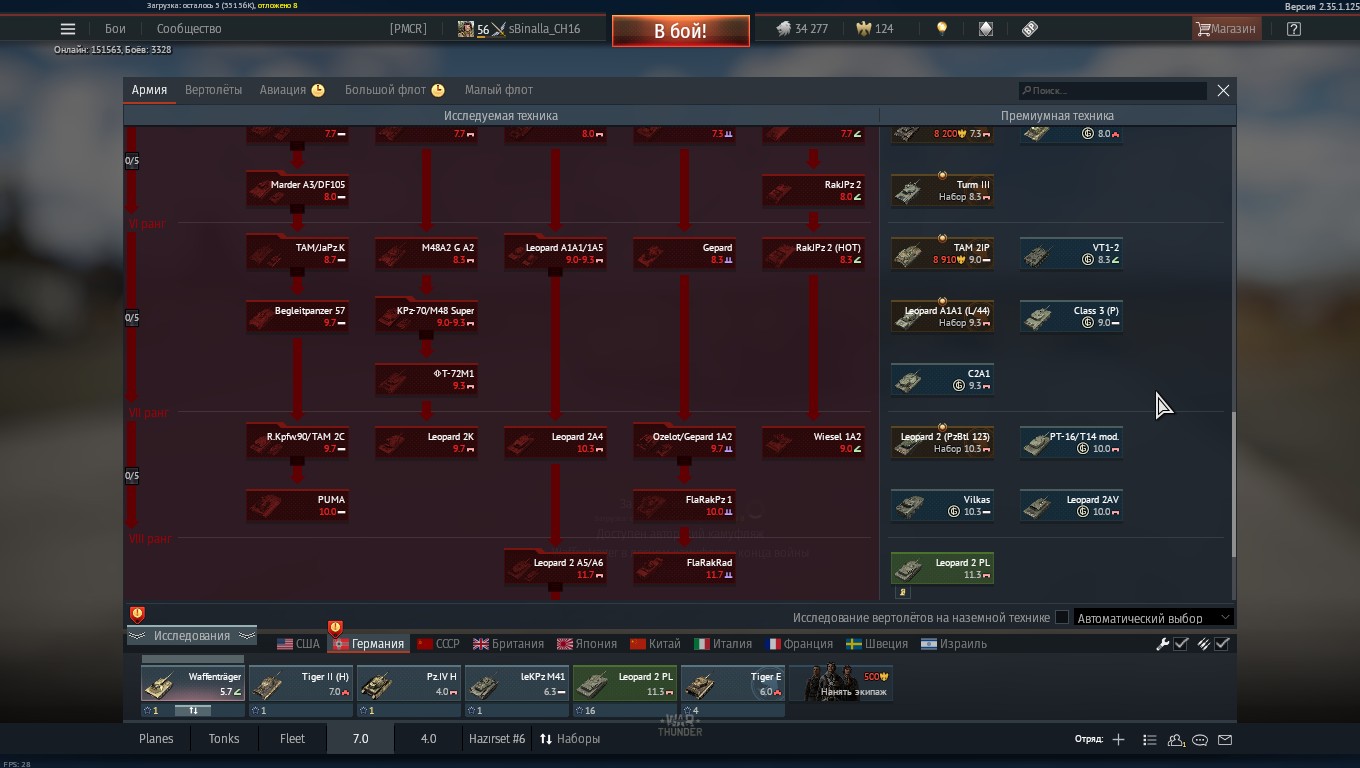
Task: Select premium Leopard 2 PL in tree
Action: click(x=942, y=568)
